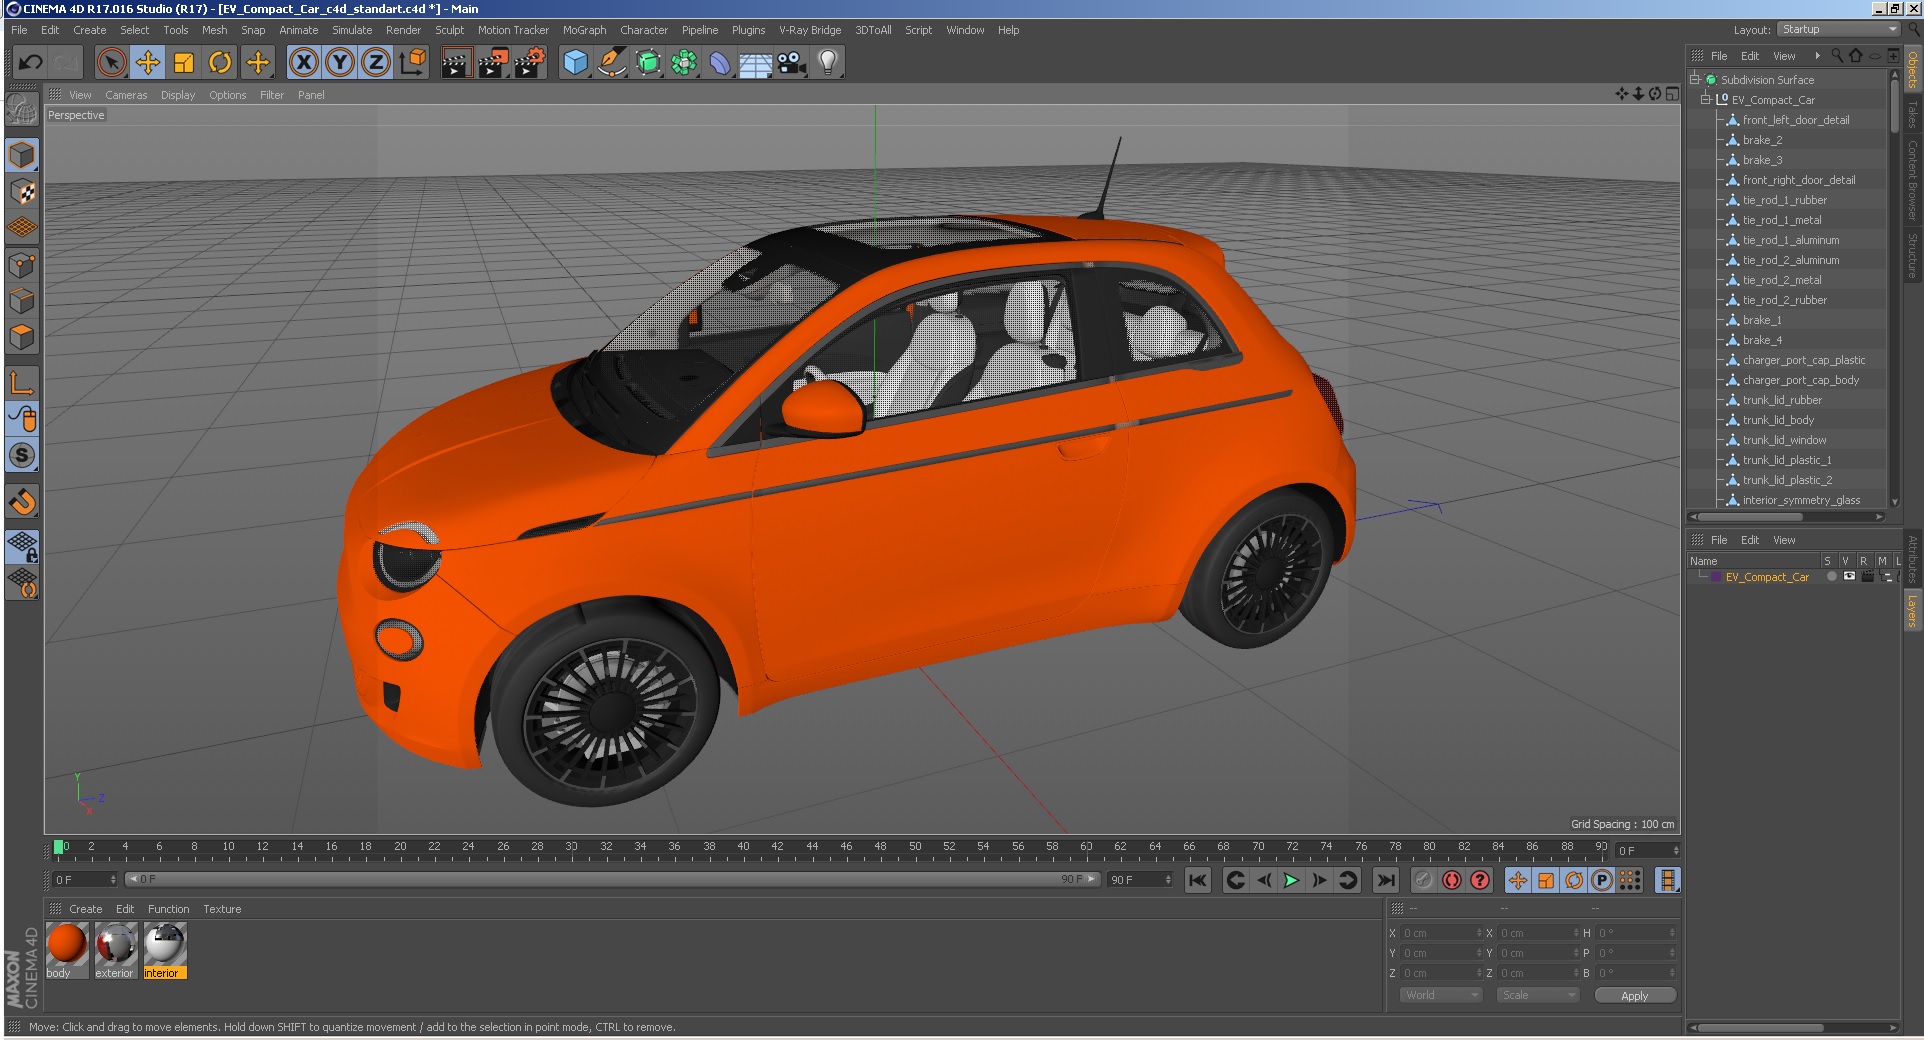Screen dimensions: 1924x1040
Task: Enable Texture mode in left palette
Action: (22, 191)
